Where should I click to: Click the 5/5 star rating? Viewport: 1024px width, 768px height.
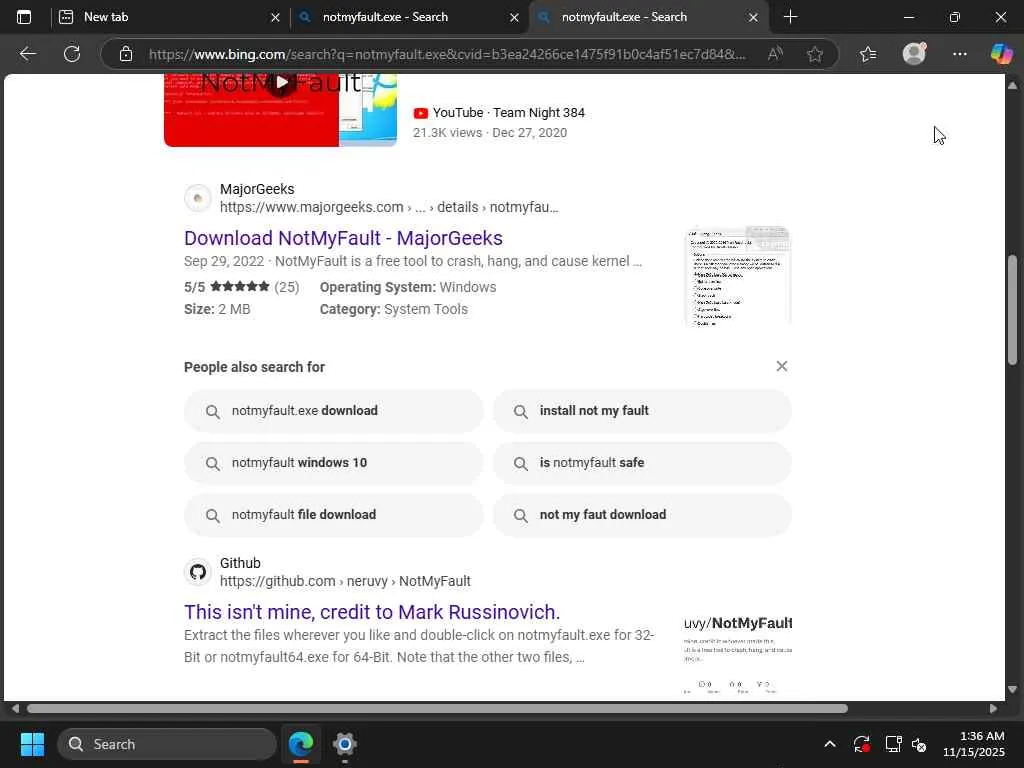click(242, 287)
